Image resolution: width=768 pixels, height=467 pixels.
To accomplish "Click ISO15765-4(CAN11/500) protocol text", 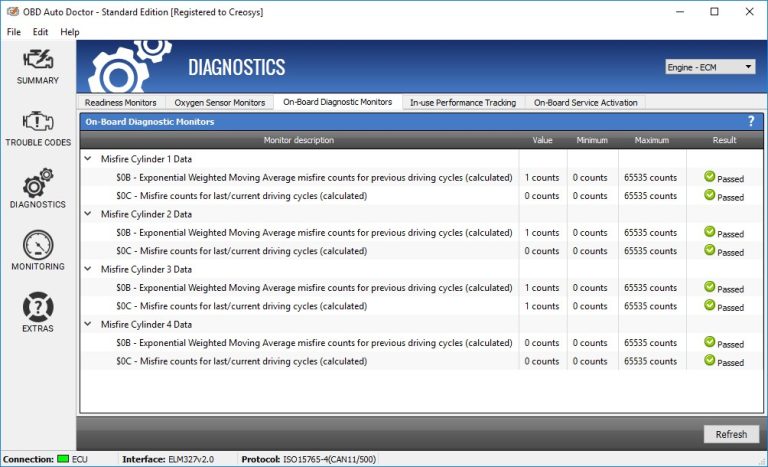I will click(x=329, y=459).
